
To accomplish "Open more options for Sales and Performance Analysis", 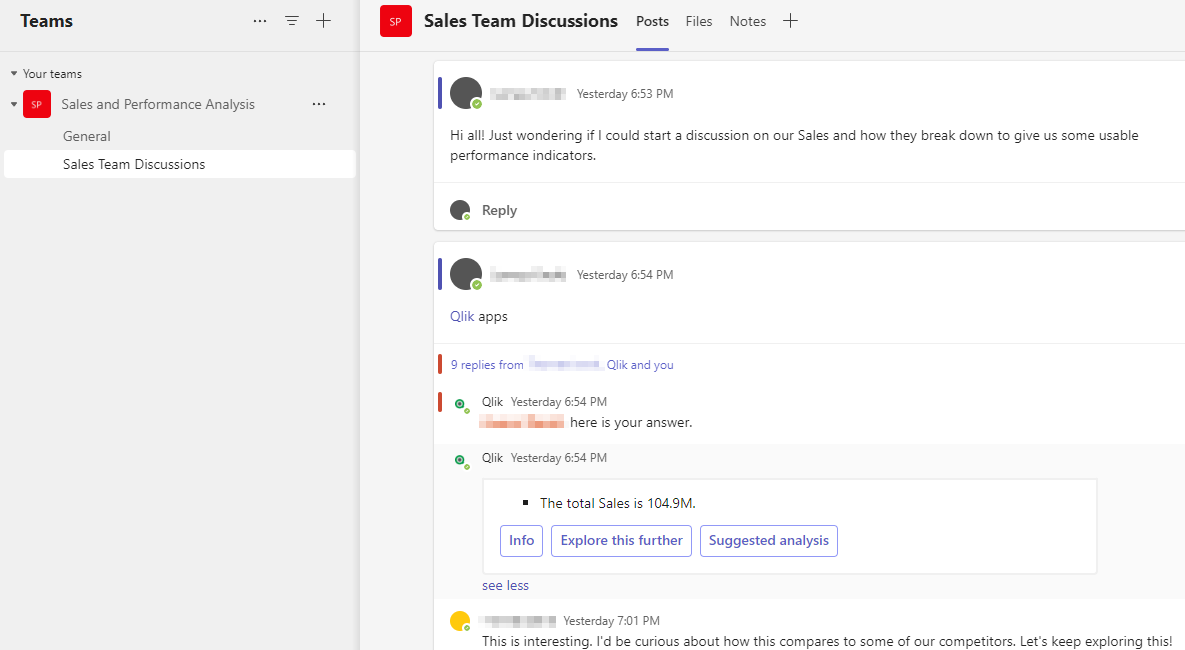I will point(319,104).
